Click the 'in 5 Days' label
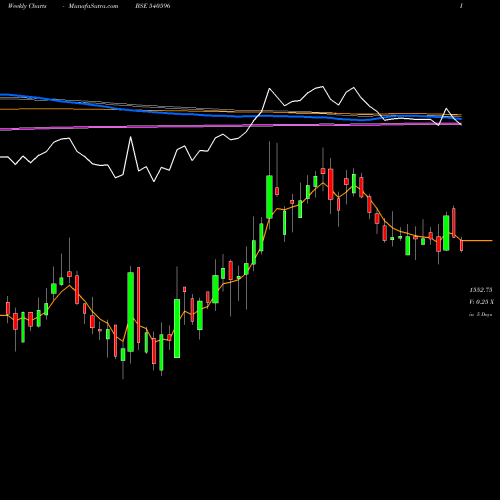The height and width of the screenshot is (500, 500). (480, 314)
